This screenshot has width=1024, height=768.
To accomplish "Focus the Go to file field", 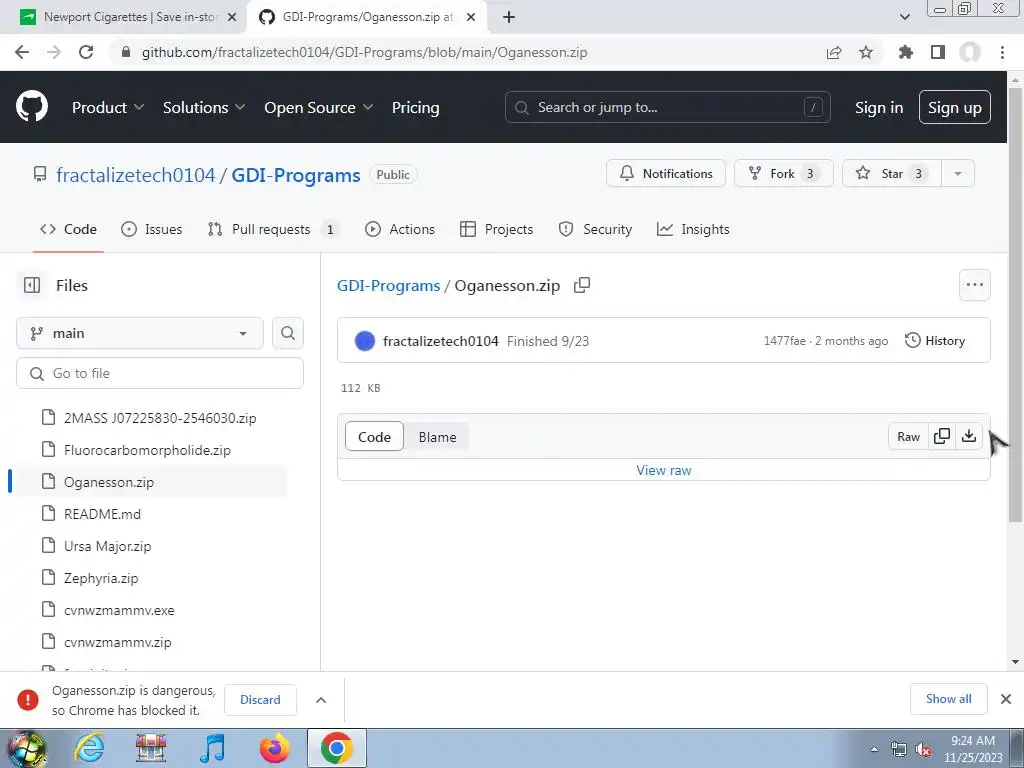I will [x=160, y=373].
